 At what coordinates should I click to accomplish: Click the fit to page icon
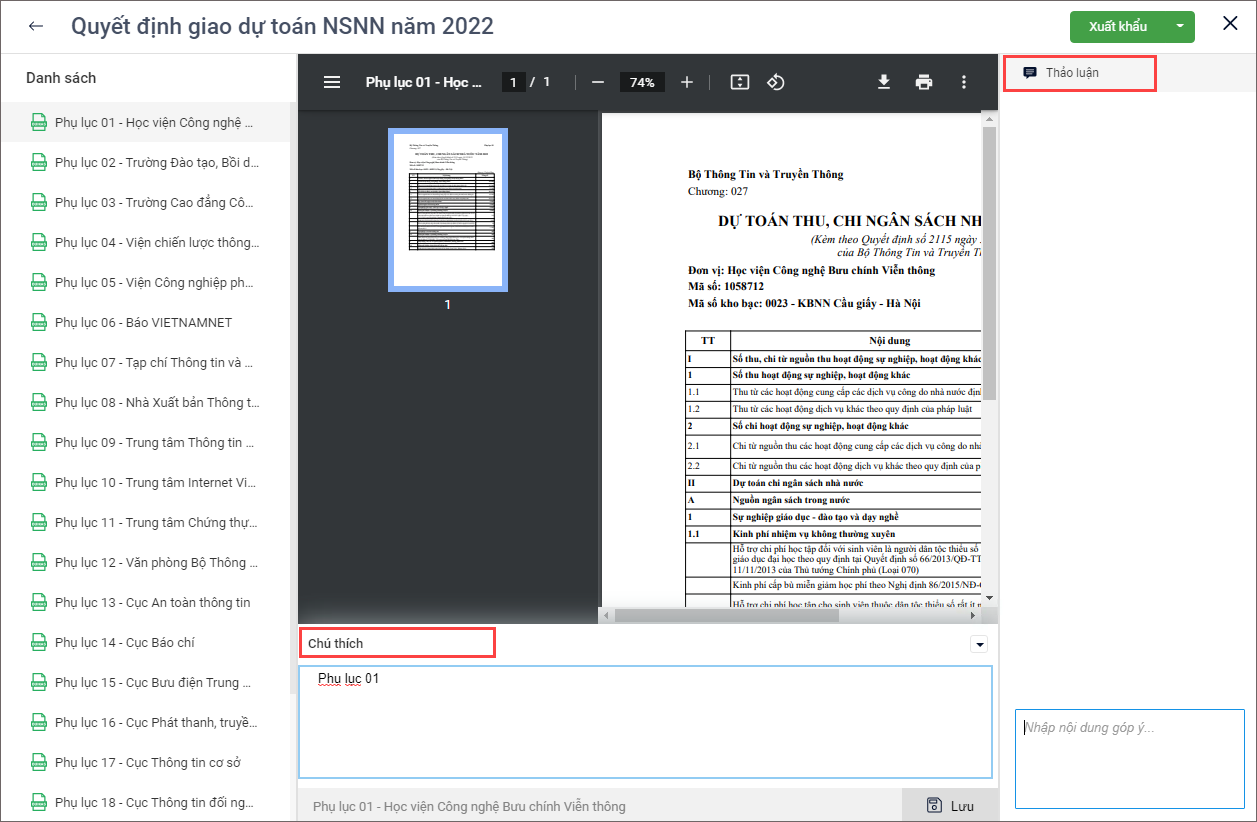click(739, 82)
